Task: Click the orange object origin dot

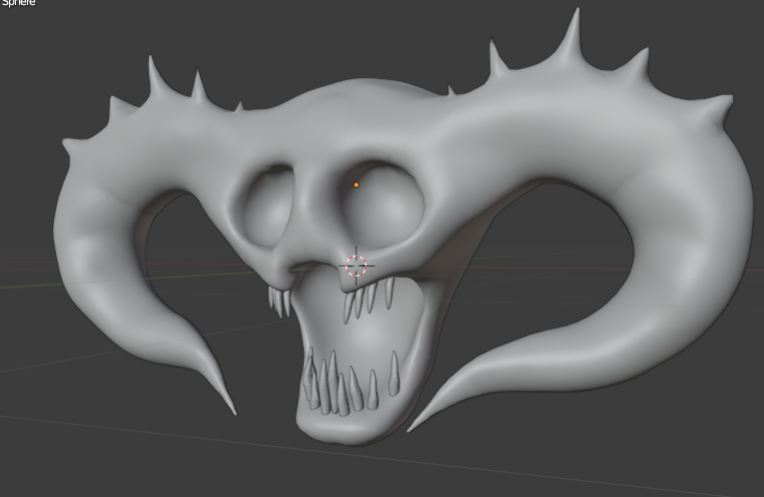Action: click(x=356, y=185)
